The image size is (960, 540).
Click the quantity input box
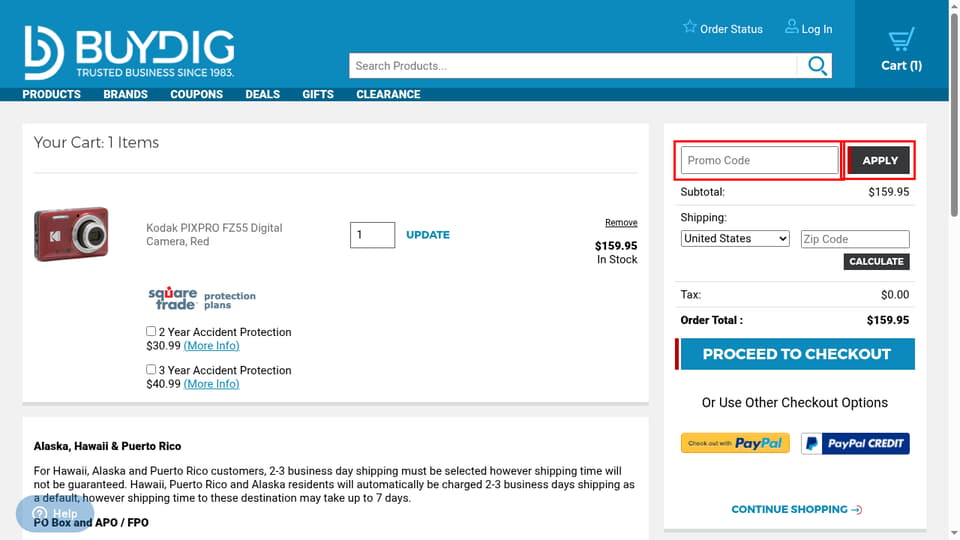(372, 235)
